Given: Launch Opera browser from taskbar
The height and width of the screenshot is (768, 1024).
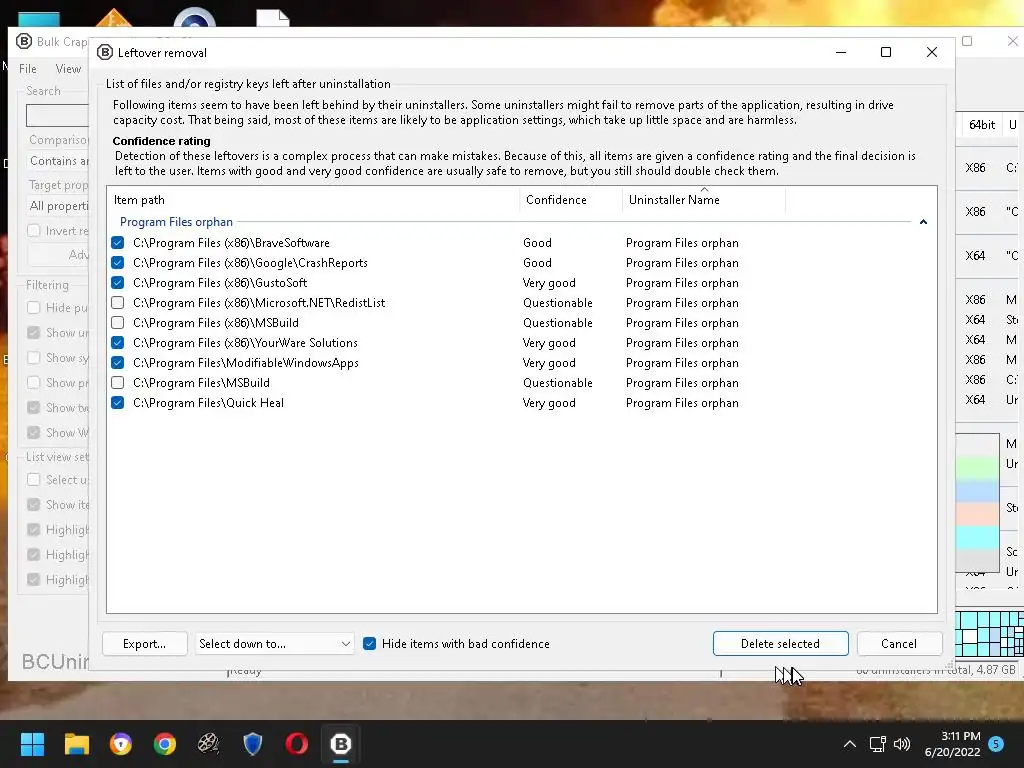Looking at the screenshot, I should coord(296,744).
